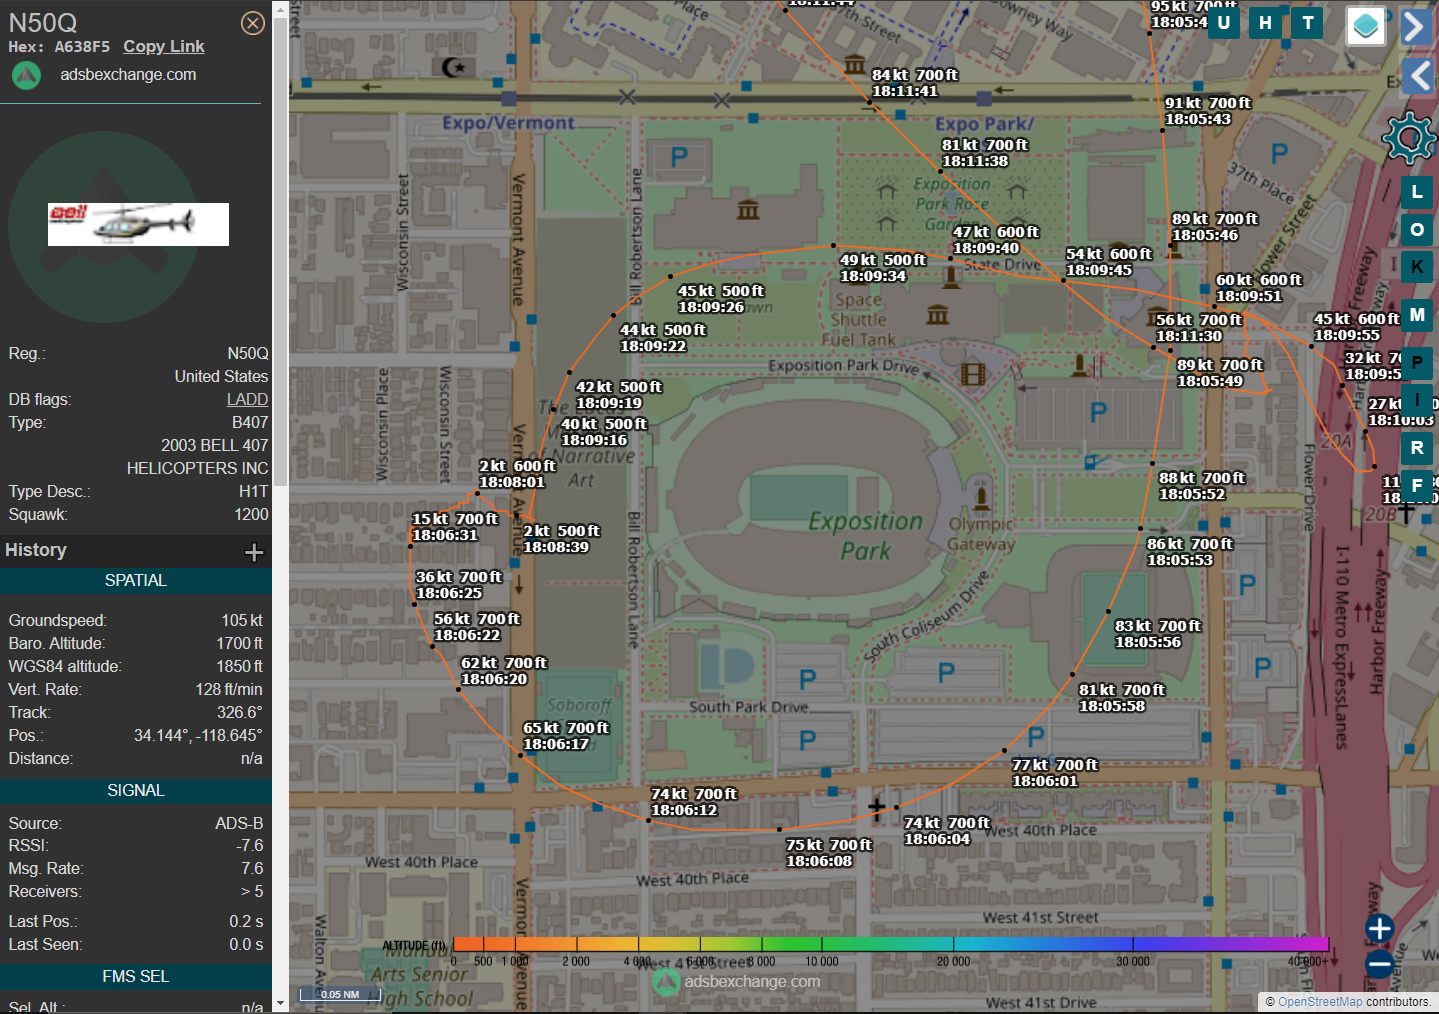The height and width of the screenshot is (1014, 1439).
Task: Toggle the R map button
Action: coord(1417,448)
